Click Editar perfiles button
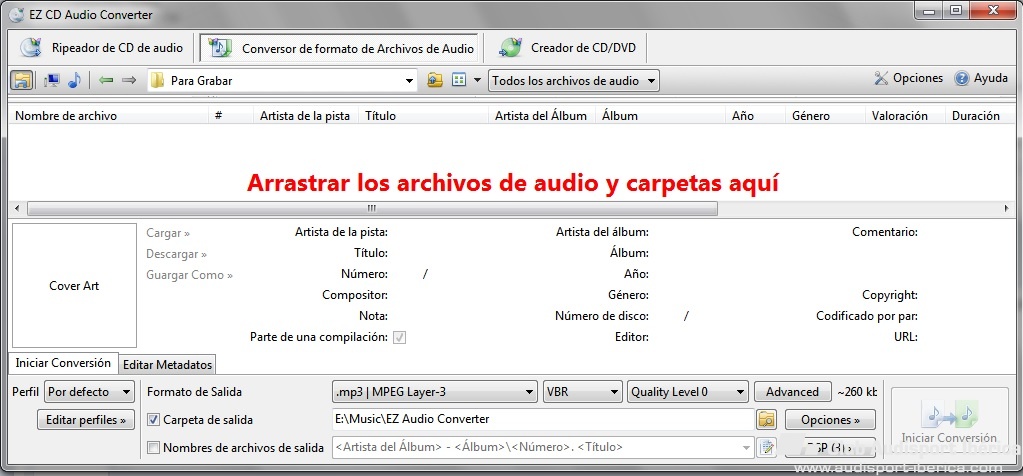The width and height of the screenshot is (1023, 476). coord(86,420)
